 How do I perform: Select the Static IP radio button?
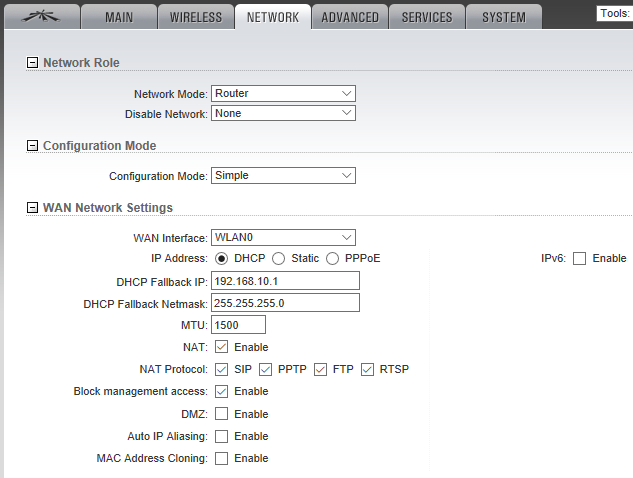279,258
